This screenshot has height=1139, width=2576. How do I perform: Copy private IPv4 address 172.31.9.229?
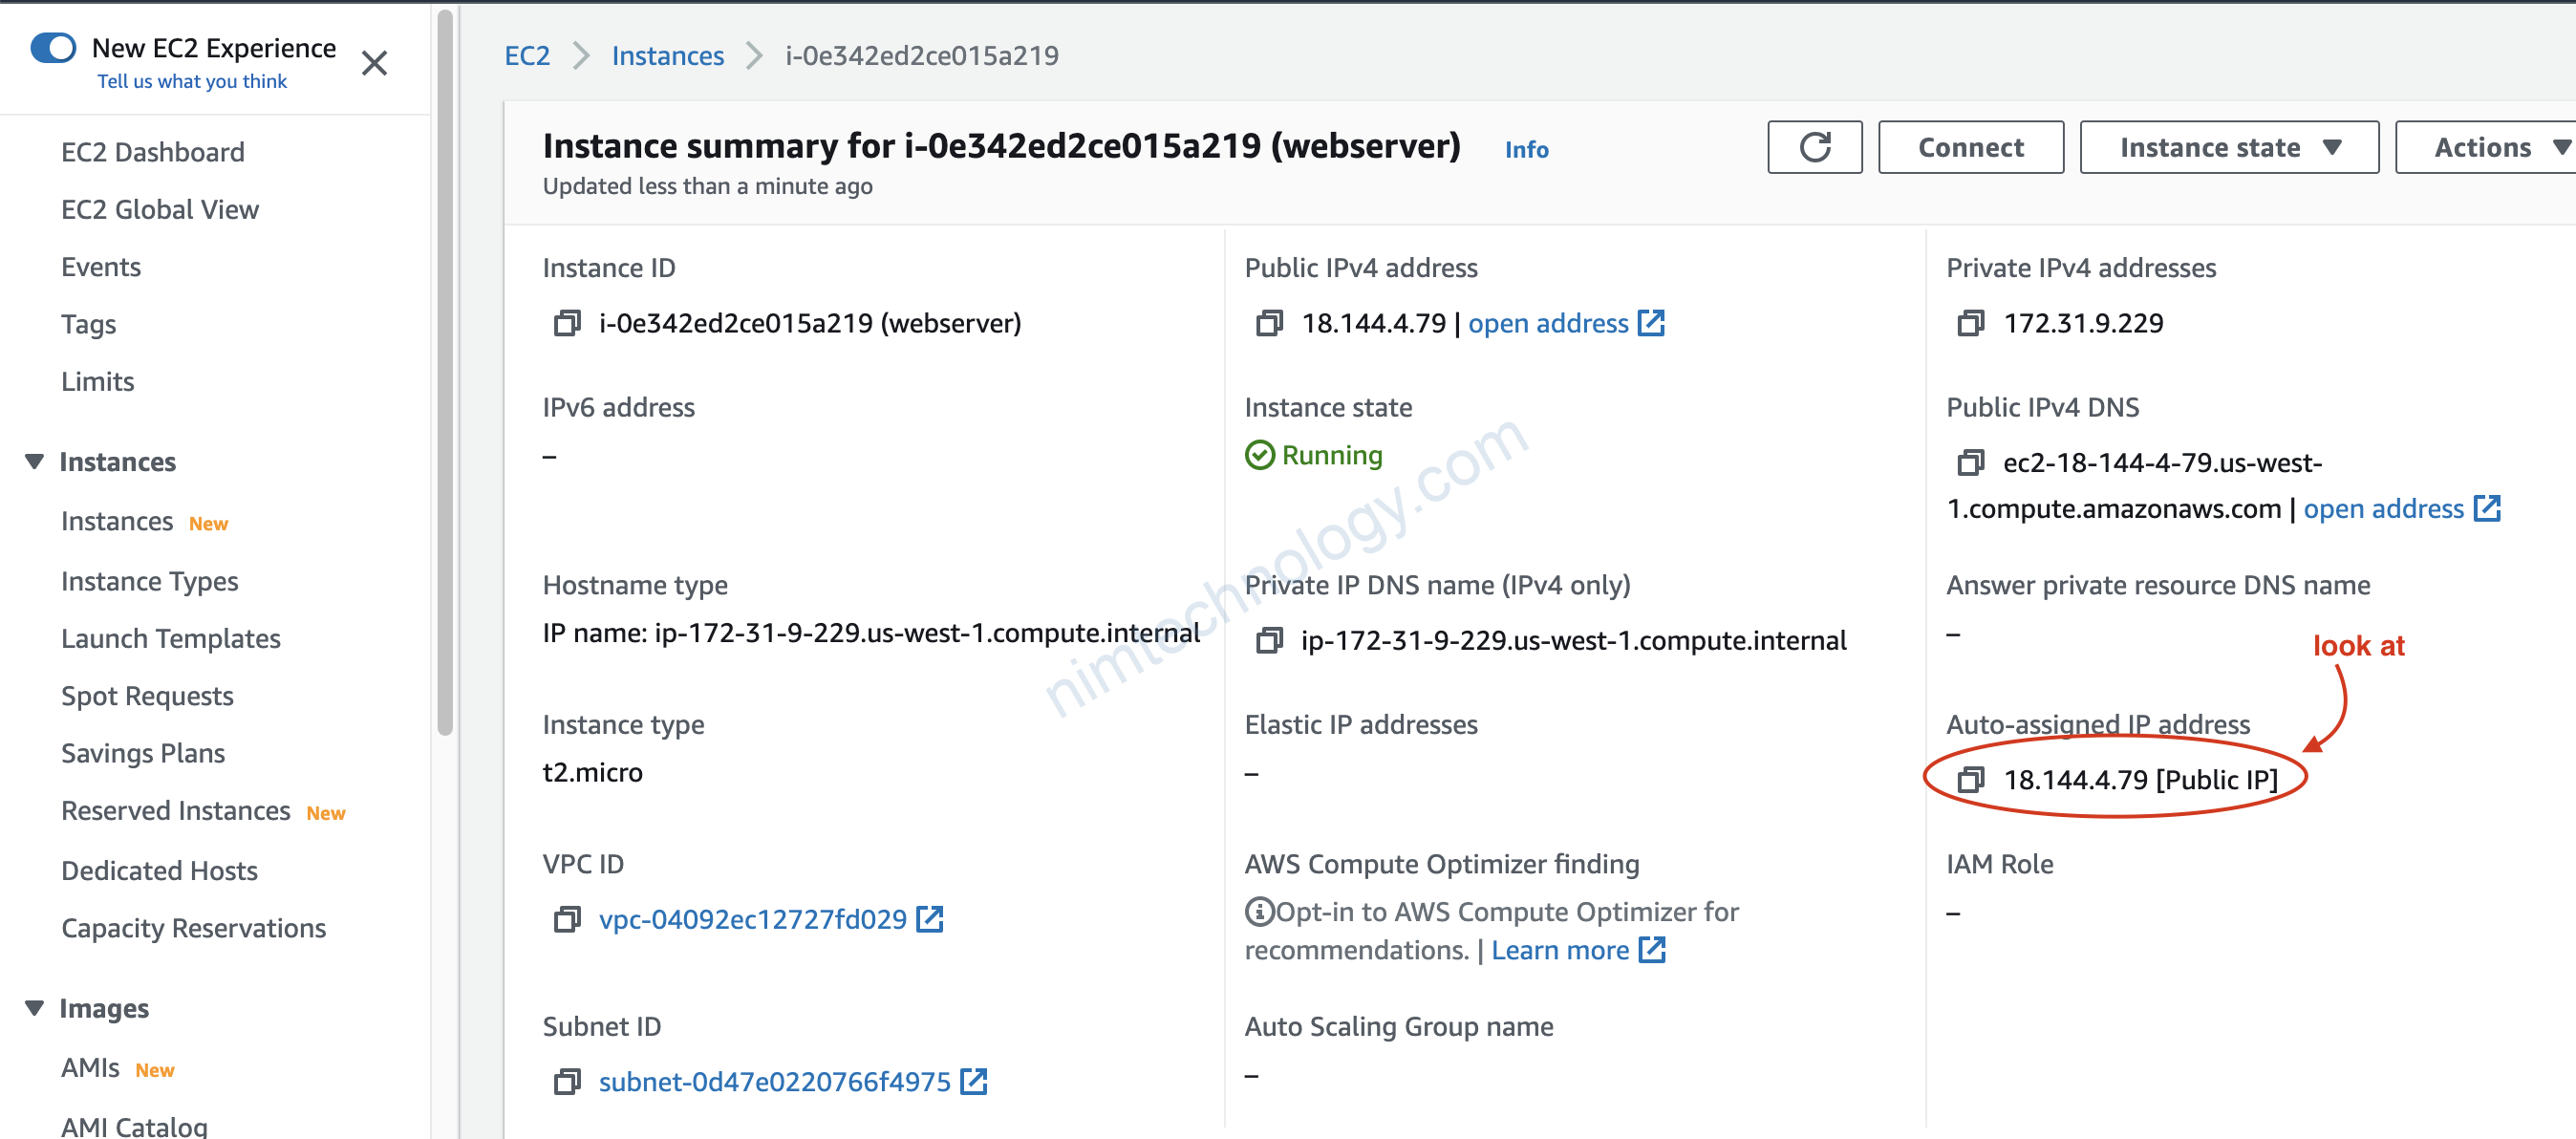tap(1969, 323)
